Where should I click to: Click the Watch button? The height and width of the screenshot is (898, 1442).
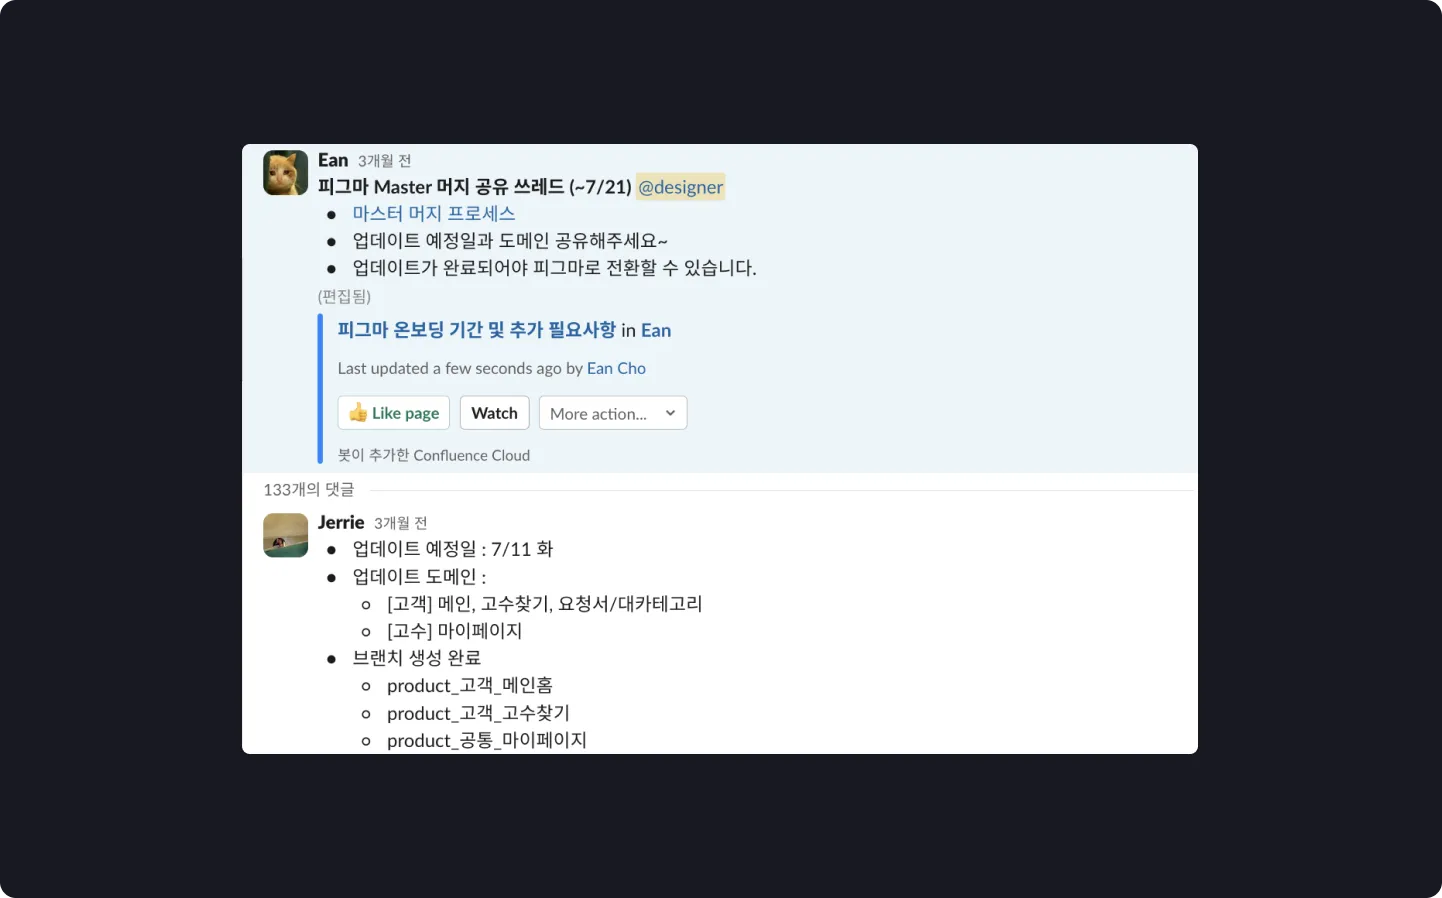[x=494, y=413]
